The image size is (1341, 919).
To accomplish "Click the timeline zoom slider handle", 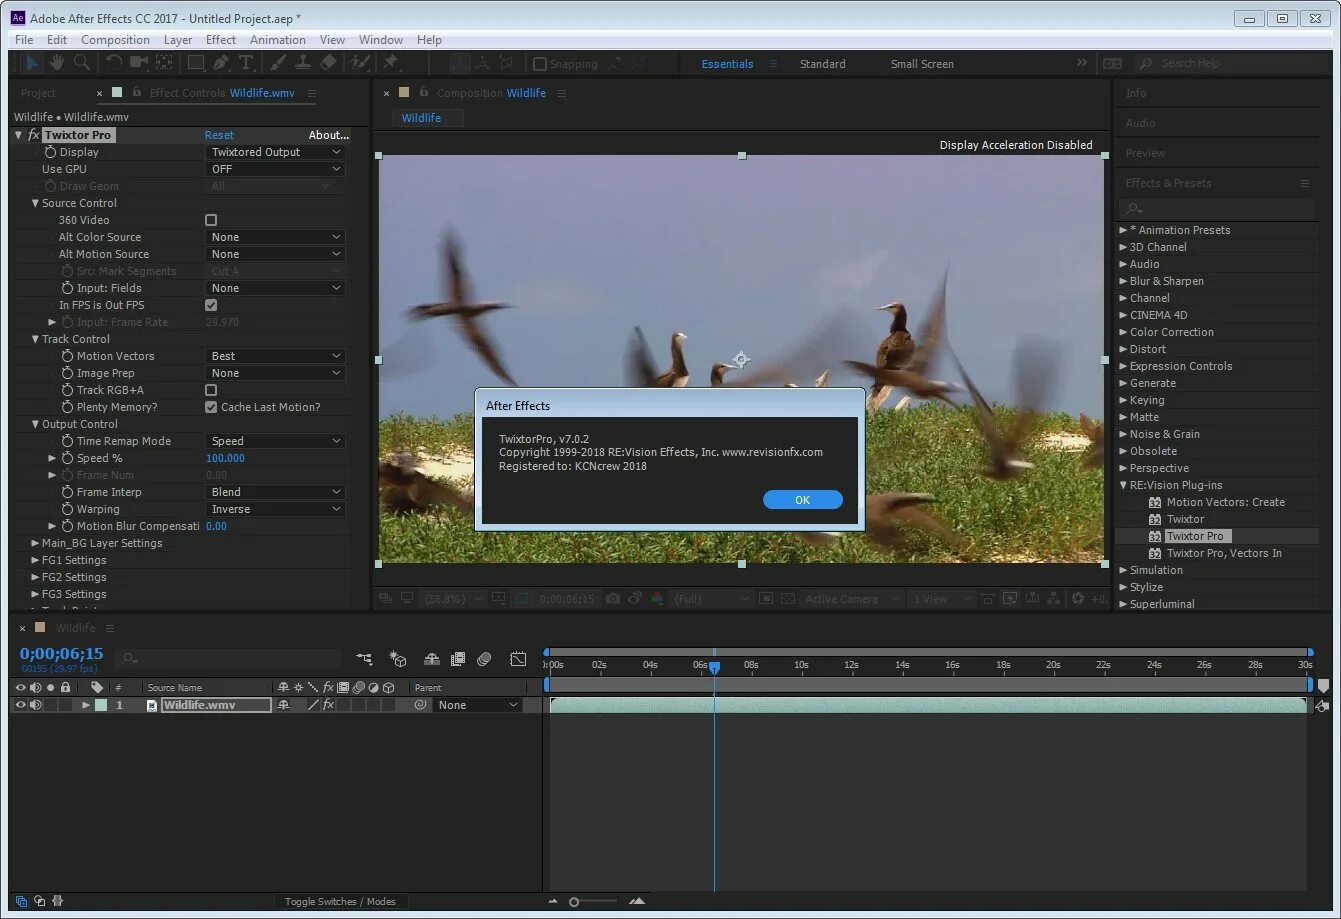I will coord(574,902).
